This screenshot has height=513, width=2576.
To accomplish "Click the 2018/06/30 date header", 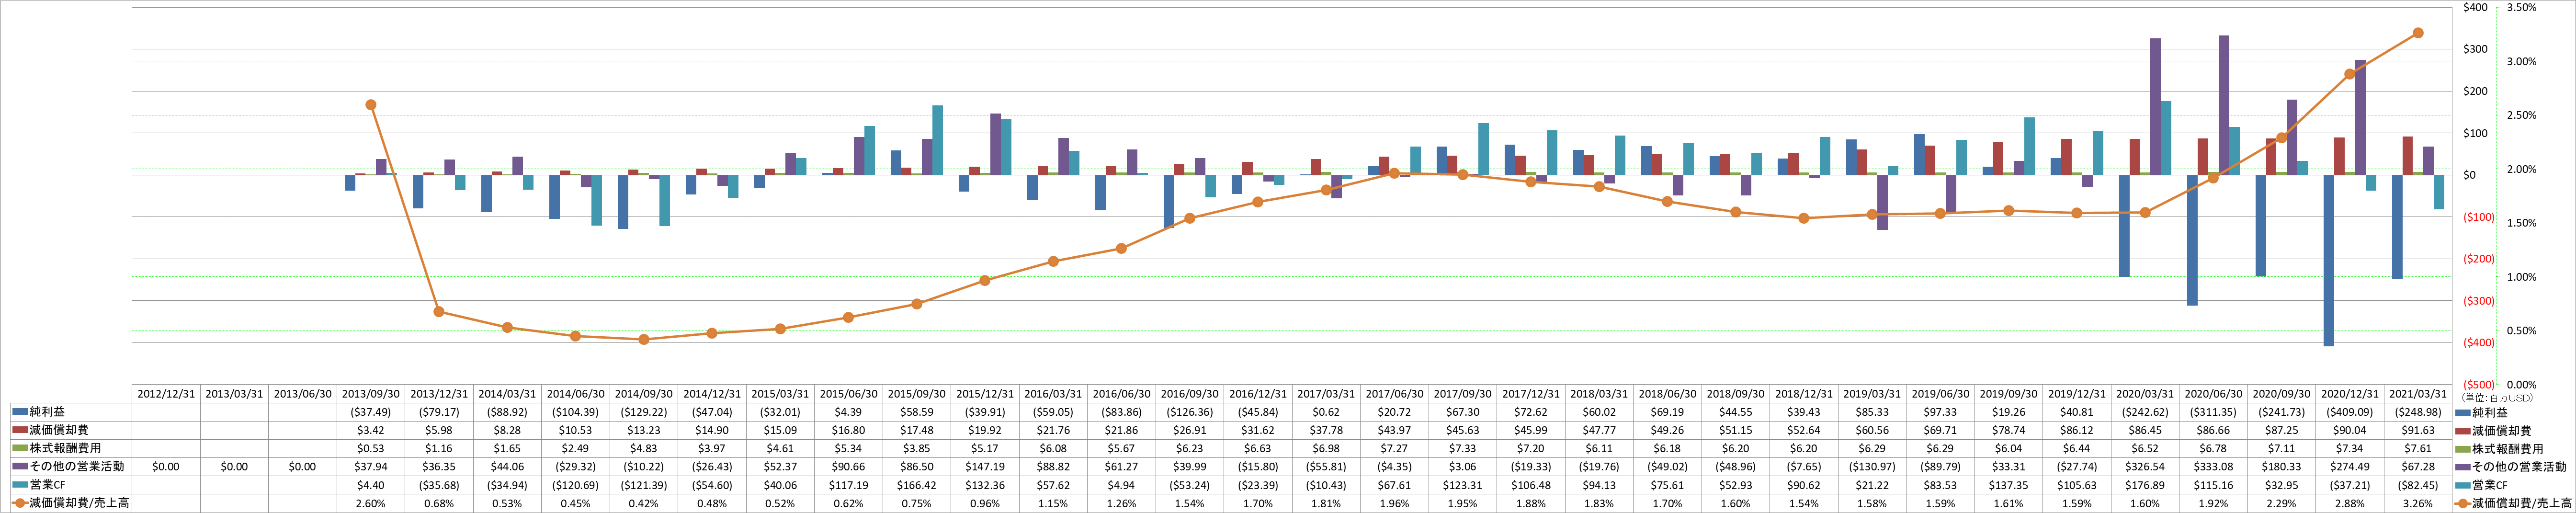I will pyautogui.click(x=1667, y=394).
